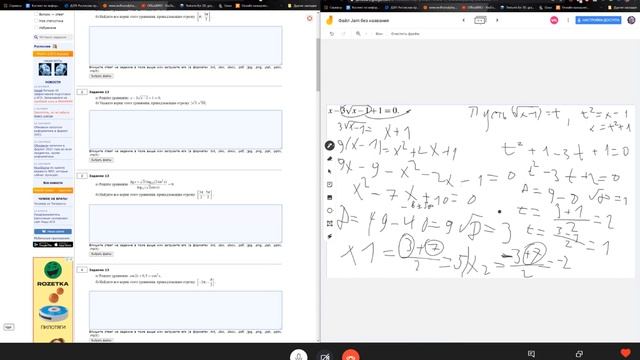Viewport: 640px width, 360px height.
Task: Open 'Другие закладки' bookmarks folder on left window
Action: [x=302, y=6]
